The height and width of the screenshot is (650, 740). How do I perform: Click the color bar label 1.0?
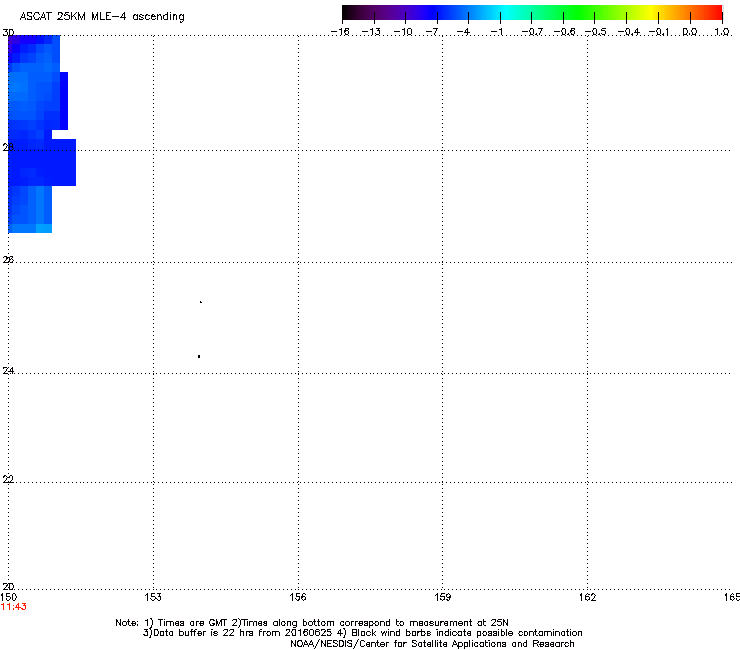722,32
